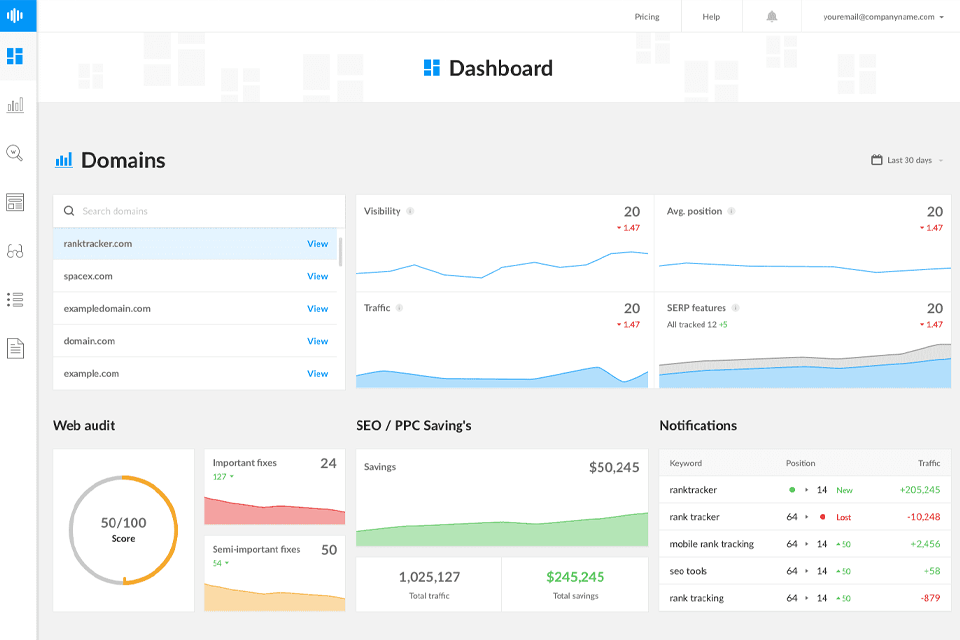The width and height of the screenshot is (960, 640).
Task: Open the Dashboard panel from the sidebar
Action: (15, 57)
